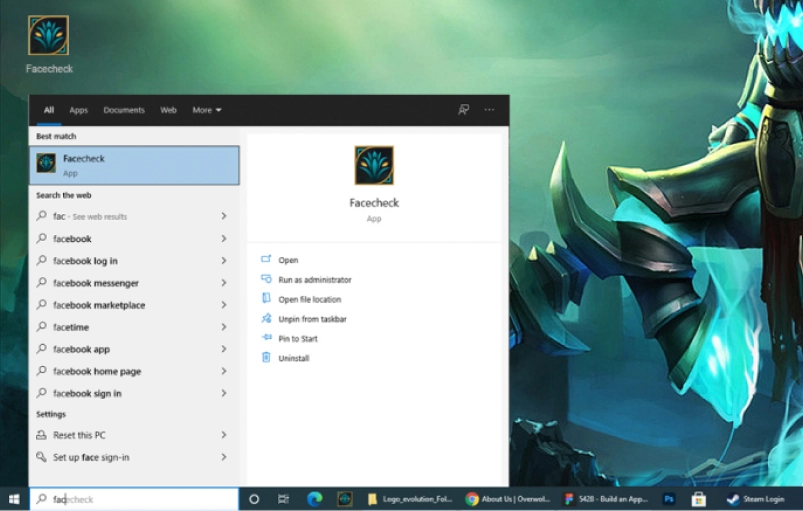Open Logo_evolution folder taskbar item
Screen dimensions: 803x511
[411, 499]
